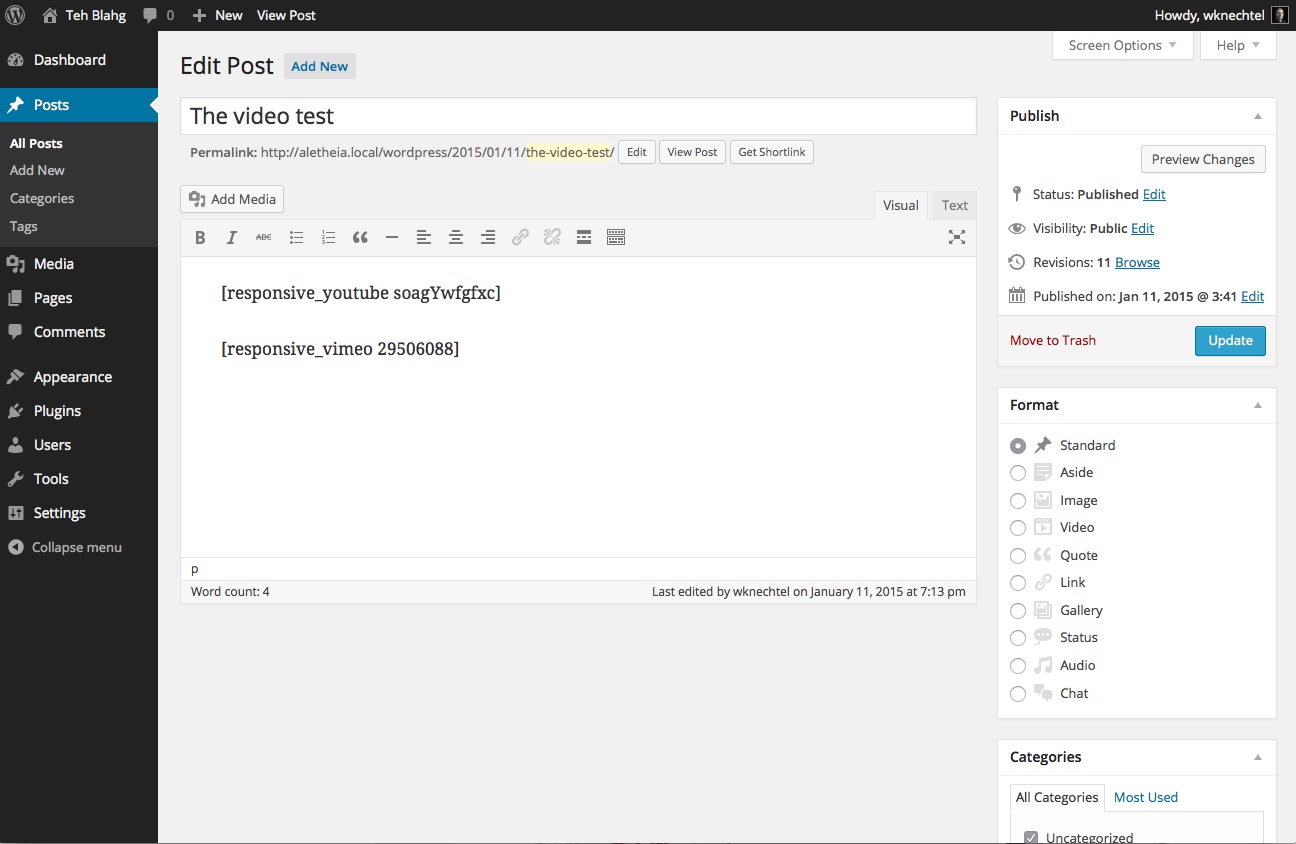Insert a blockquote in the post
1296x844 pixels.
coord(360,237)
